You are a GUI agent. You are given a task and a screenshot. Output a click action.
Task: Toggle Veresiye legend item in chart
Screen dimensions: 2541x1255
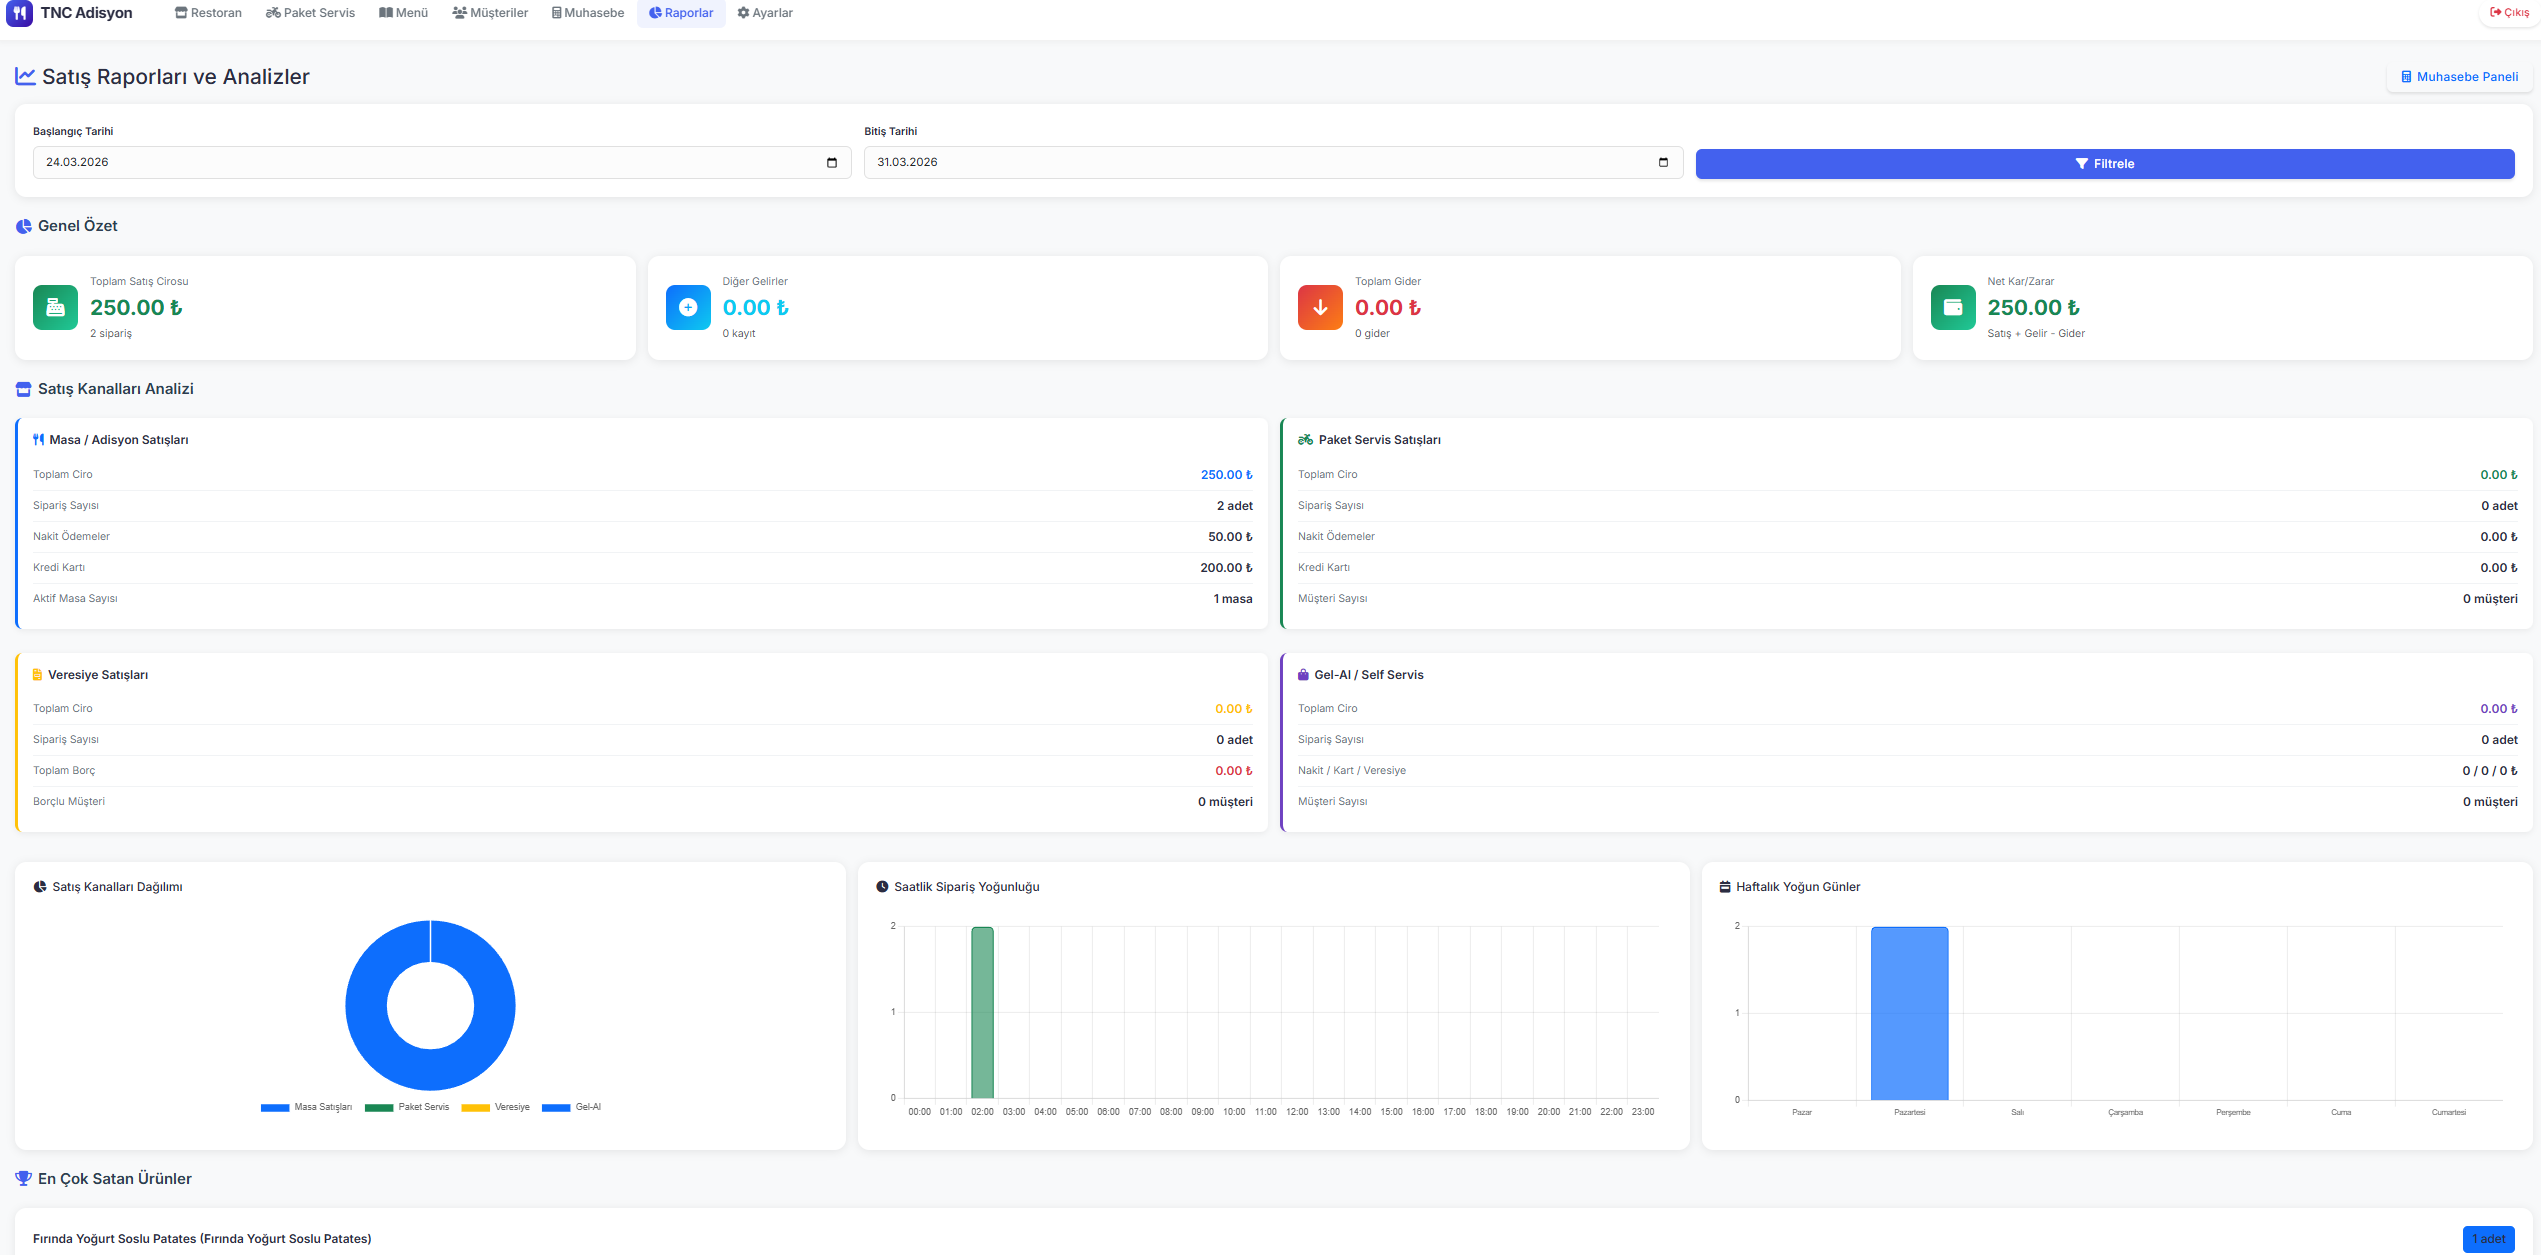[x=496, y=1107]
